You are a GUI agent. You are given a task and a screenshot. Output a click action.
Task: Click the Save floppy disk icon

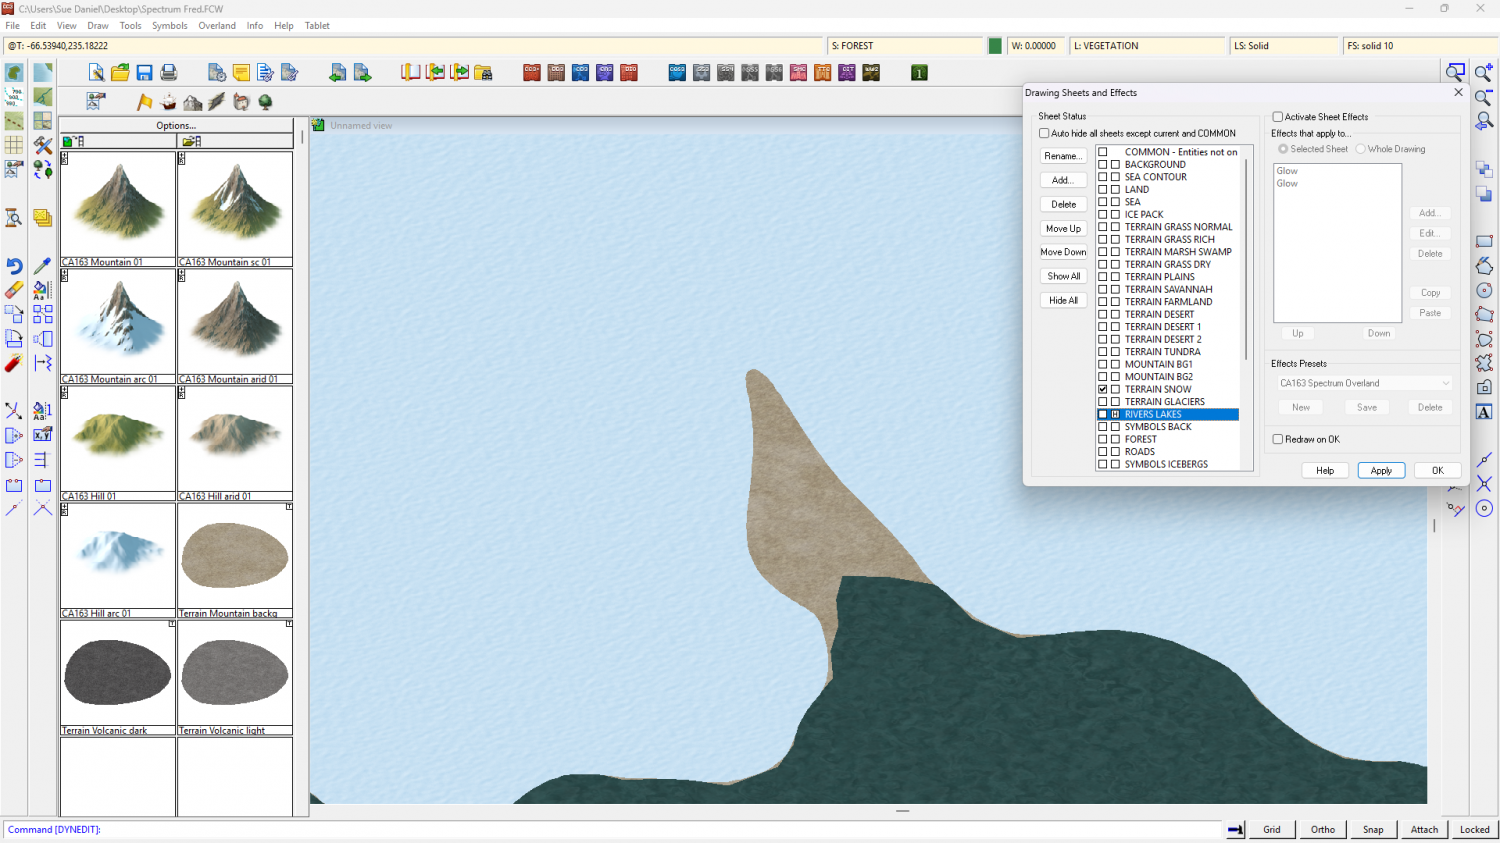144,73
